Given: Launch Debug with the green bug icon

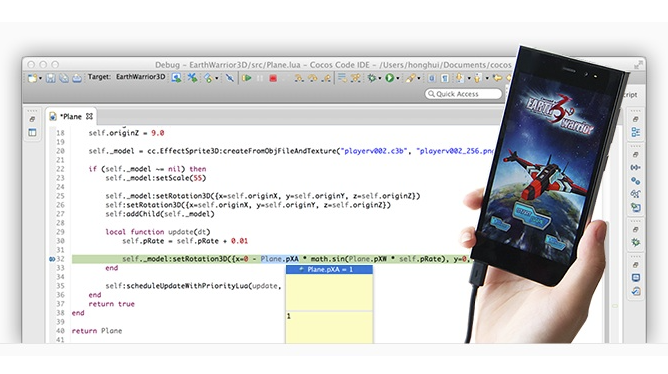Looking at the screenshot, I should tap(372, 78).
